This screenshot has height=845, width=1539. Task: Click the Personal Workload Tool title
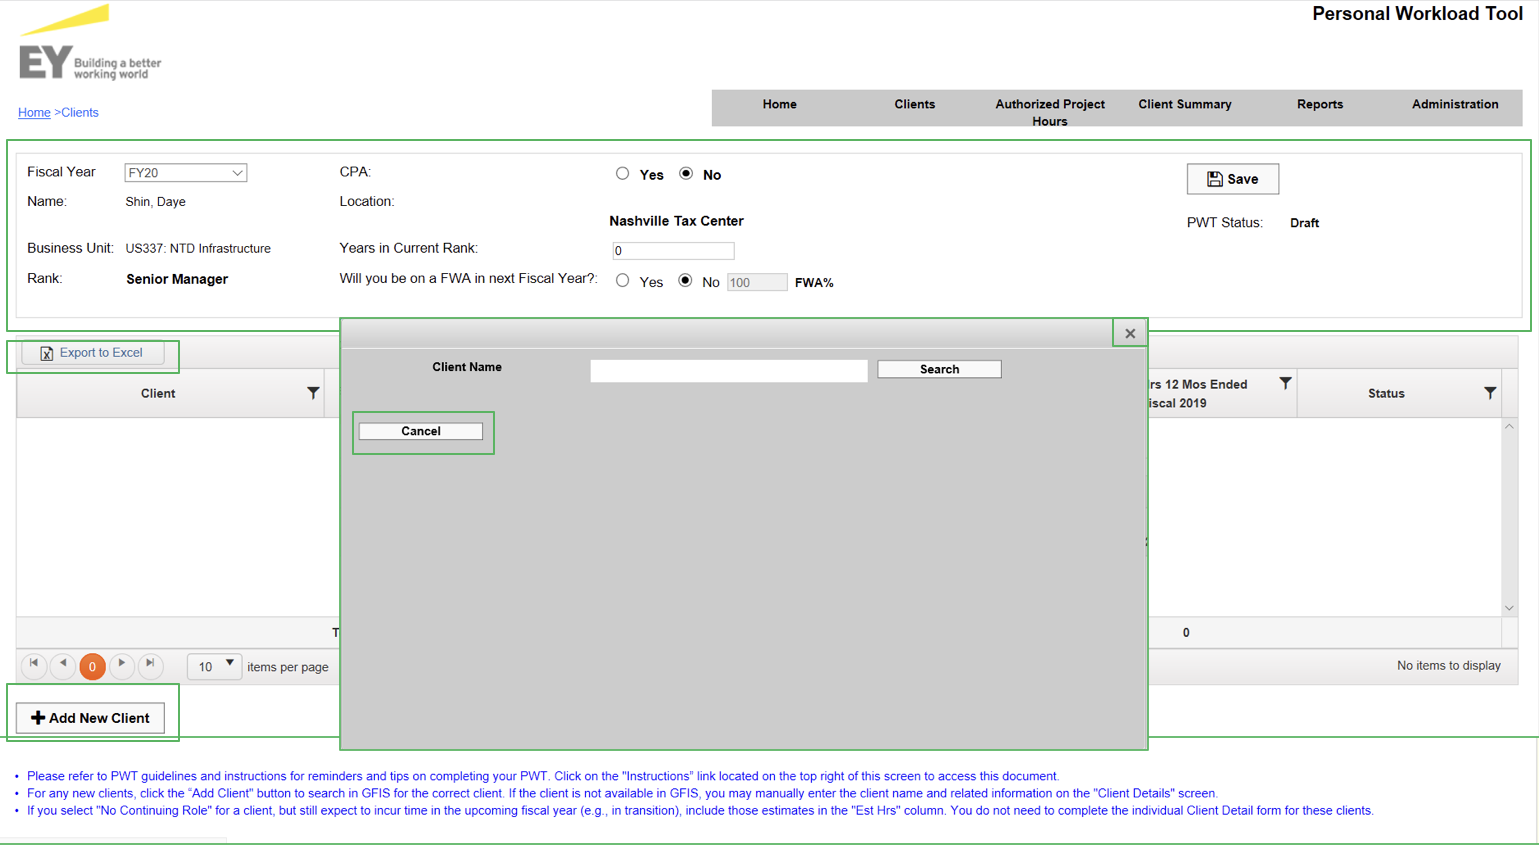click(1417, 14)
